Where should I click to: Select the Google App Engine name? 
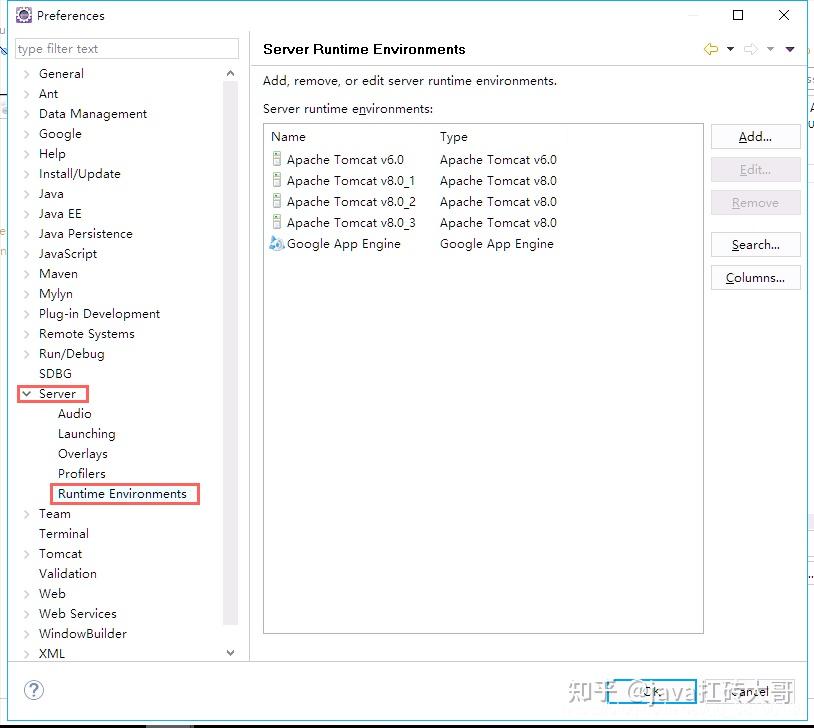click(x=344, y=244)
